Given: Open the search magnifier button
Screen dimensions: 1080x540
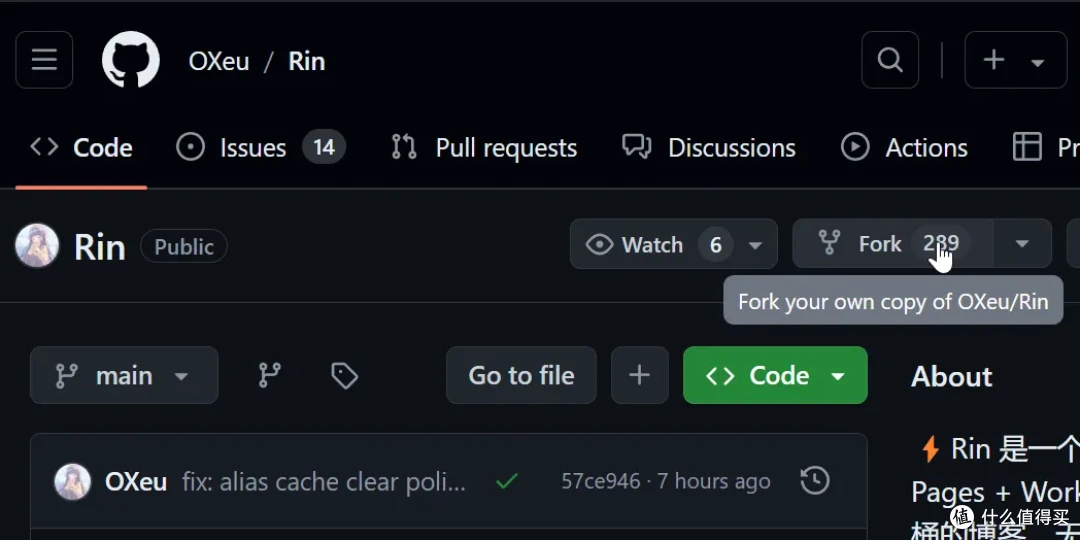Looking at the screenshot, I should 890,60.
